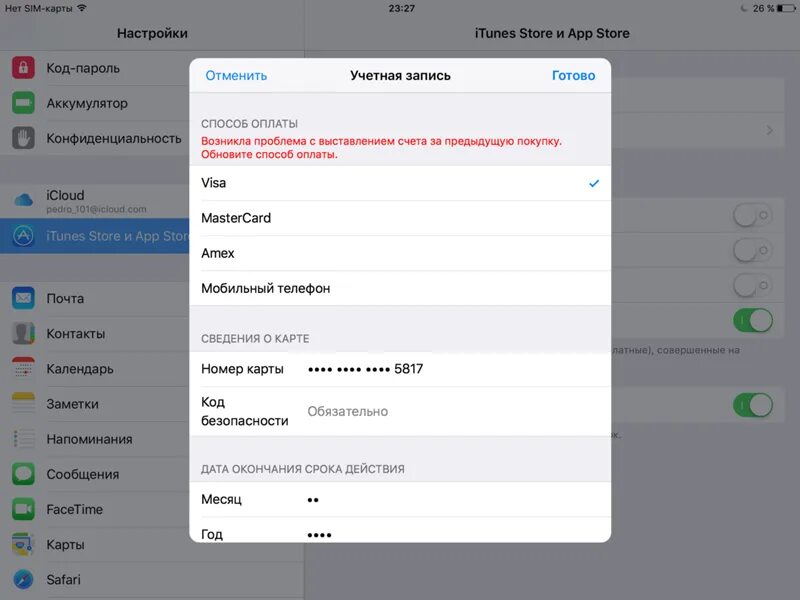Tap the Maps (Карты) icon
The image size is (800, 600).
(23, 544)
